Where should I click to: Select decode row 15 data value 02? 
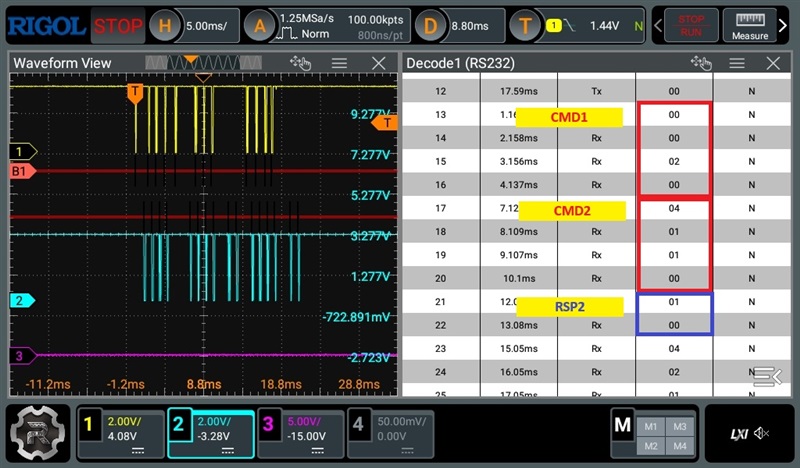click(674, 161)
